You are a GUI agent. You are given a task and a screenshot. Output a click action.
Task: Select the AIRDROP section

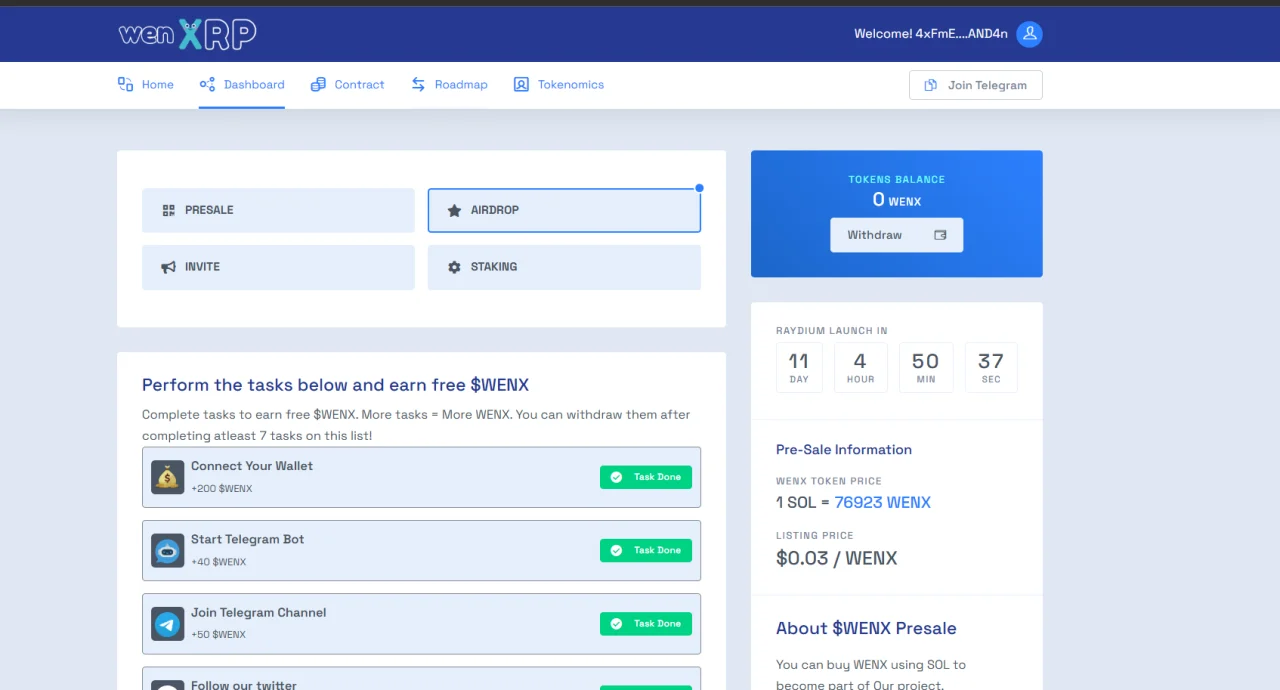[564, 210]
